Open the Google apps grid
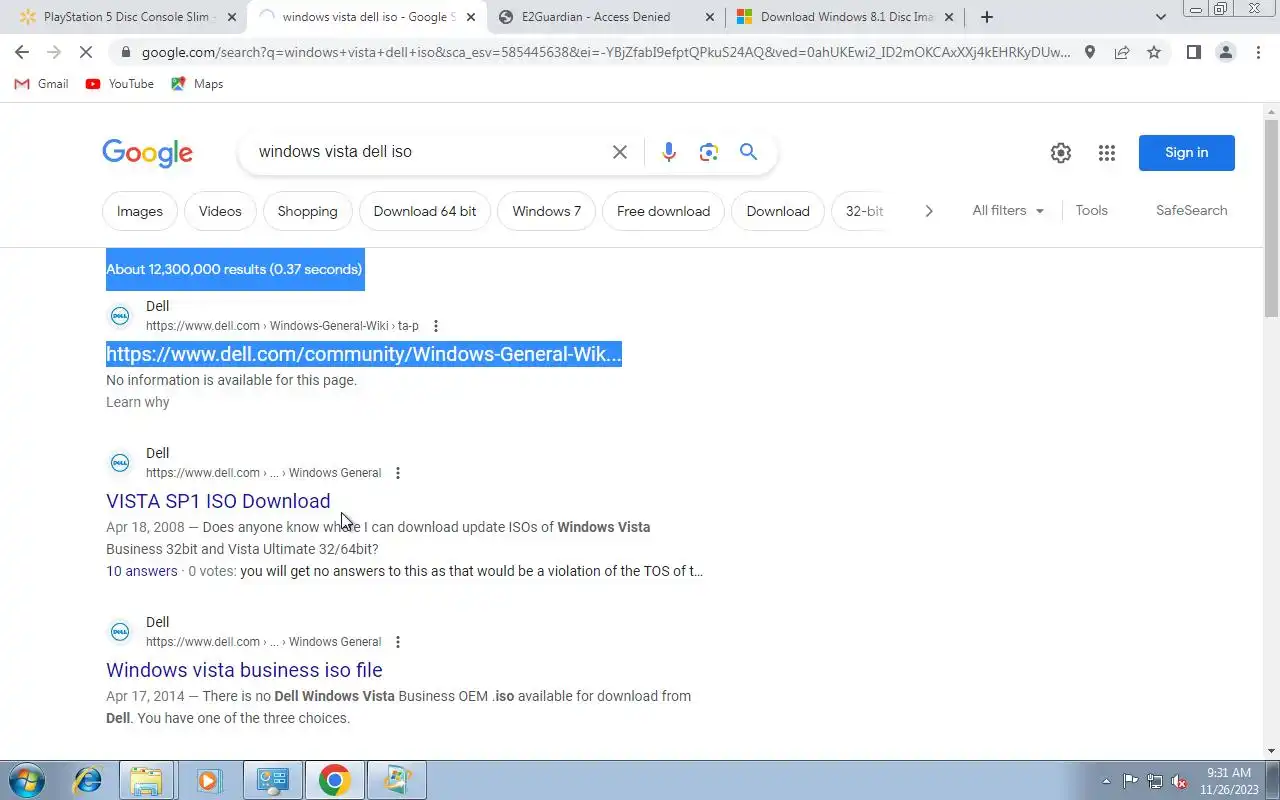1280x800 pixels. [1107, 153]
